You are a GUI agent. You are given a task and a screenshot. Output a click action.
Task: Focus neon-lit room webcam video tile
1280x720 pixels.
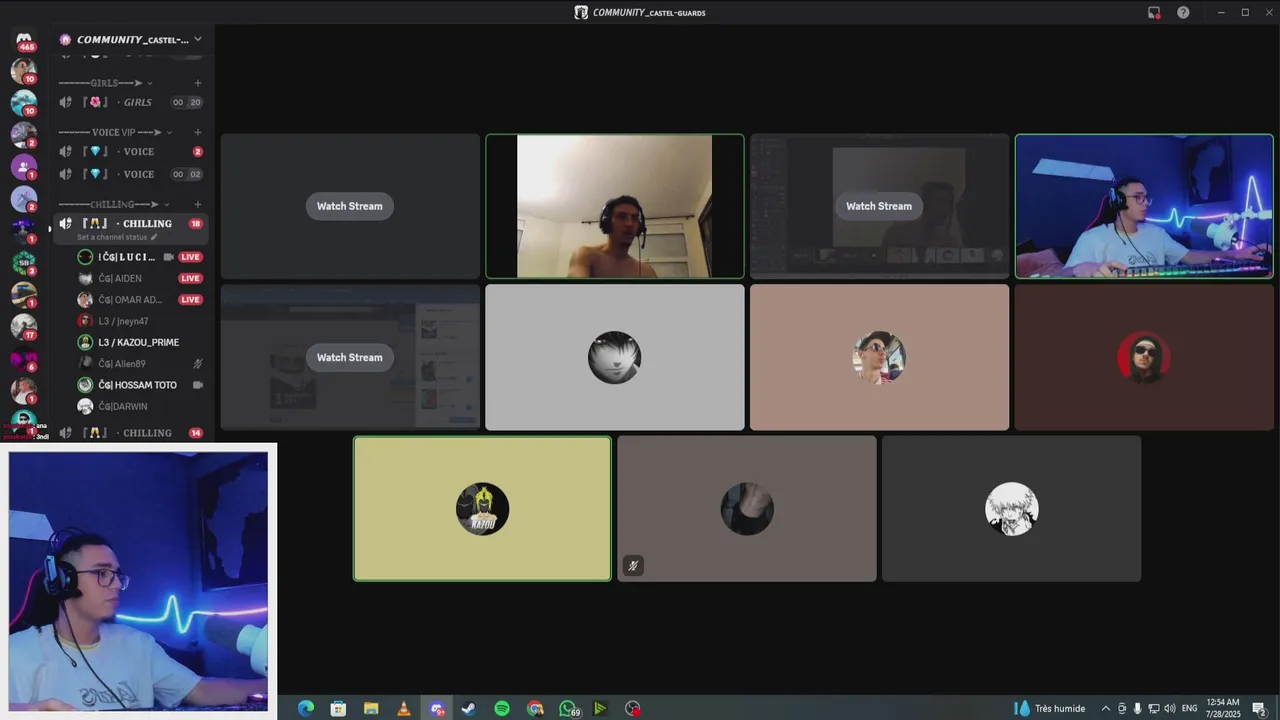pos(1144,206)
